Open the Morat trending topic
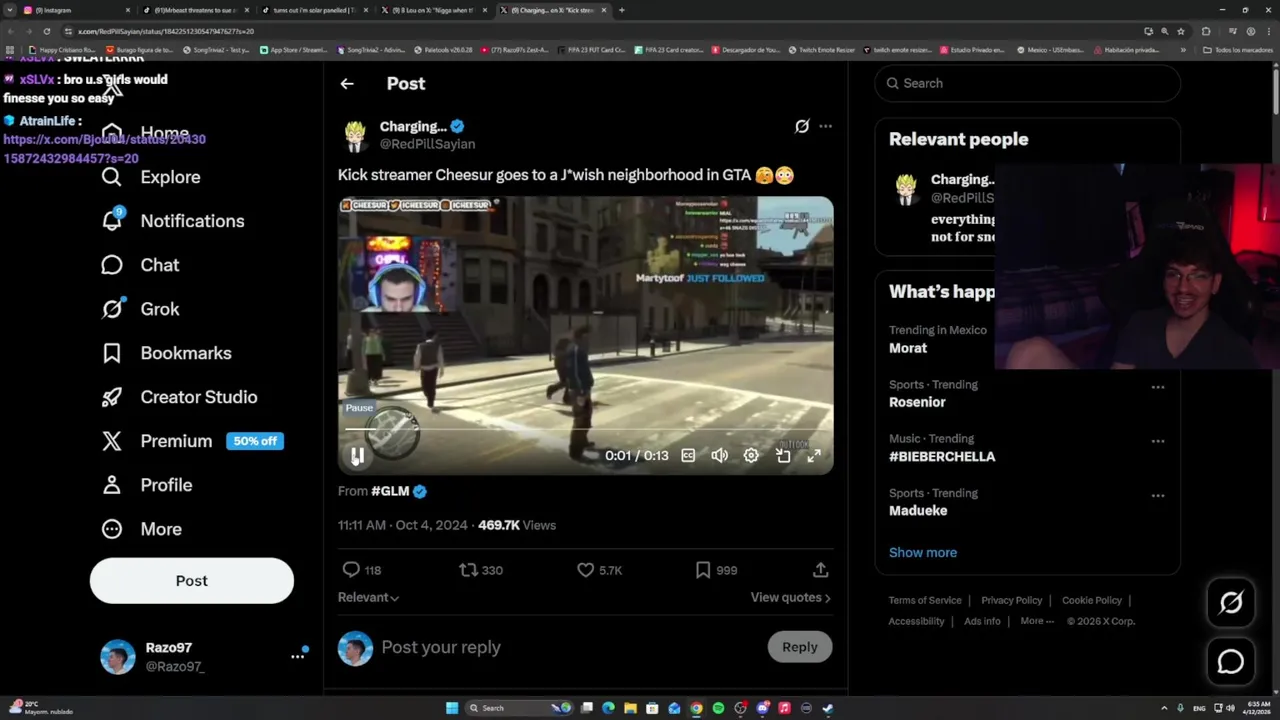Screen dimensions: 1280x720 click(x=908, y=348)
